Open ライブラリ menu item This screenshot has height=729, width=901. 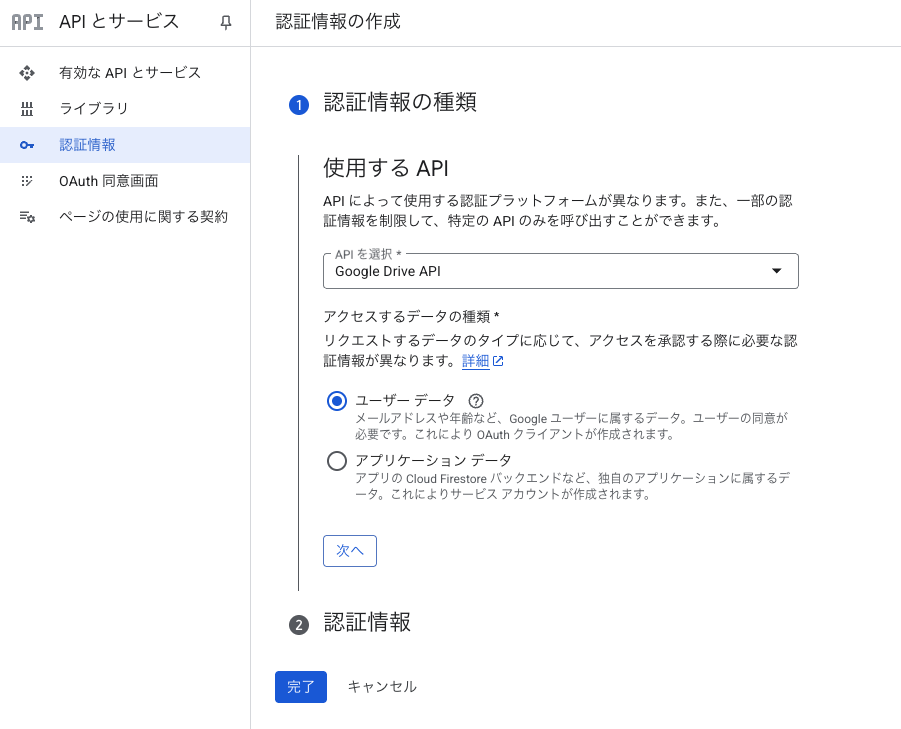94,109
